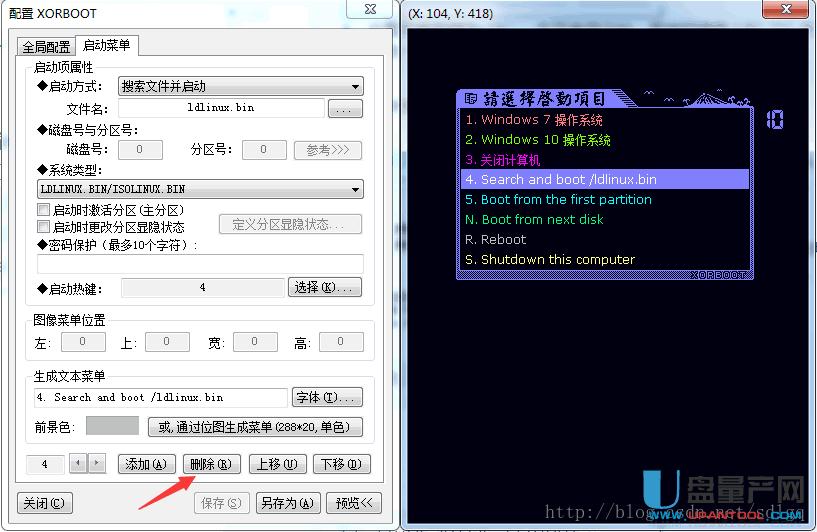Click the 保存(S) button
Viewport: 817px width, 532px height.
pos(222,503)
